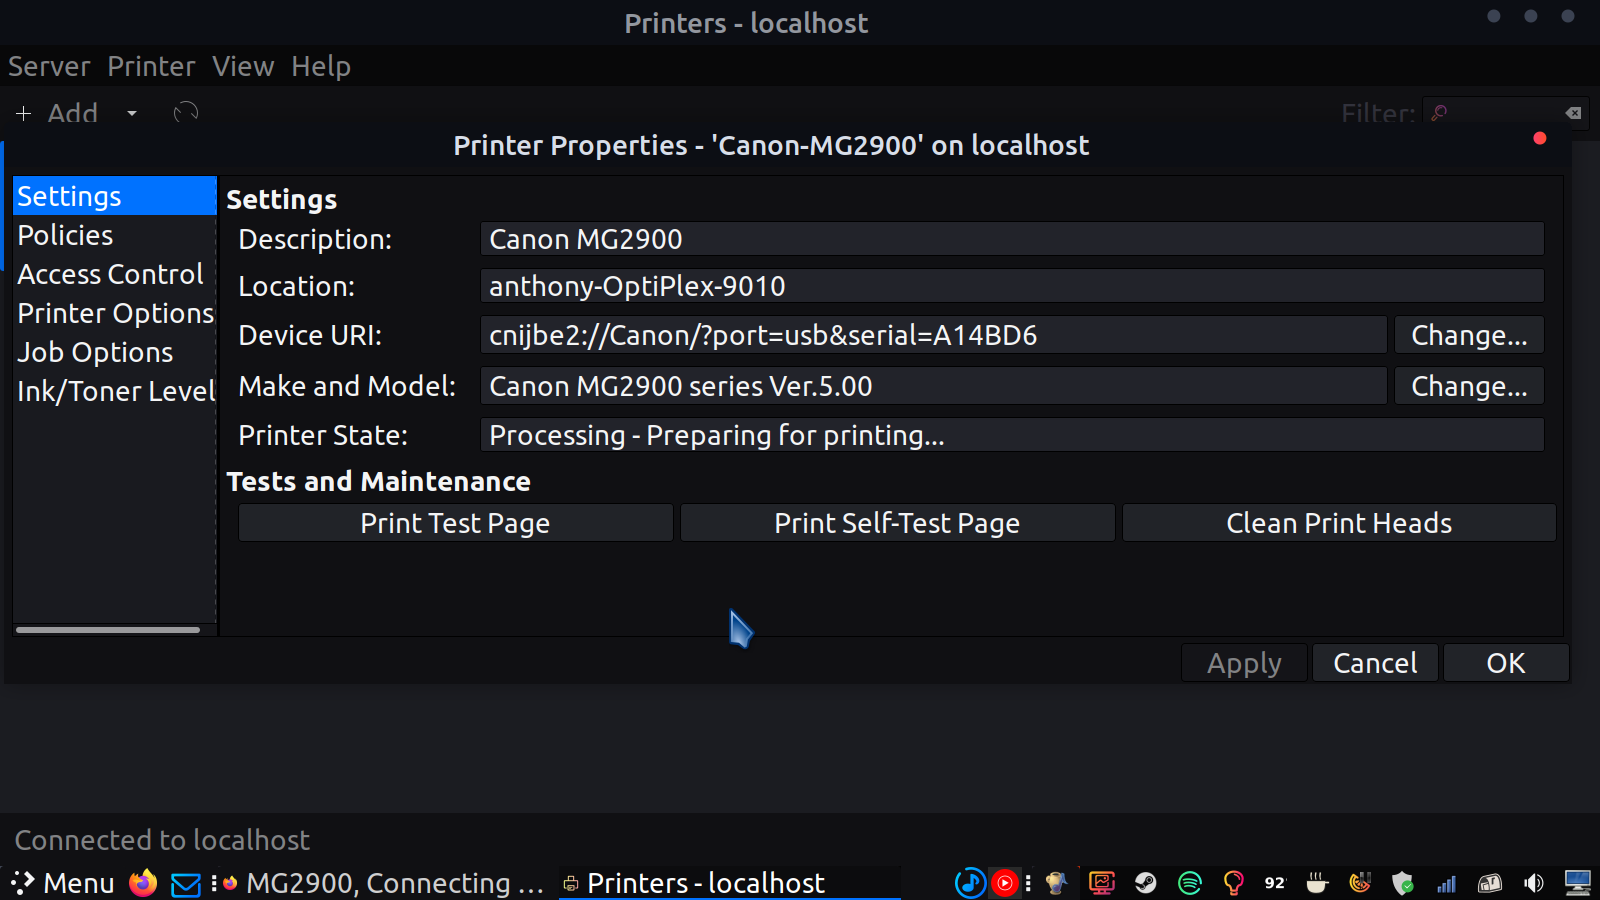Click Change next to Device URI
This screenshot has height=900, width=1600.
pyautogui.click(x=1469, y=335)
